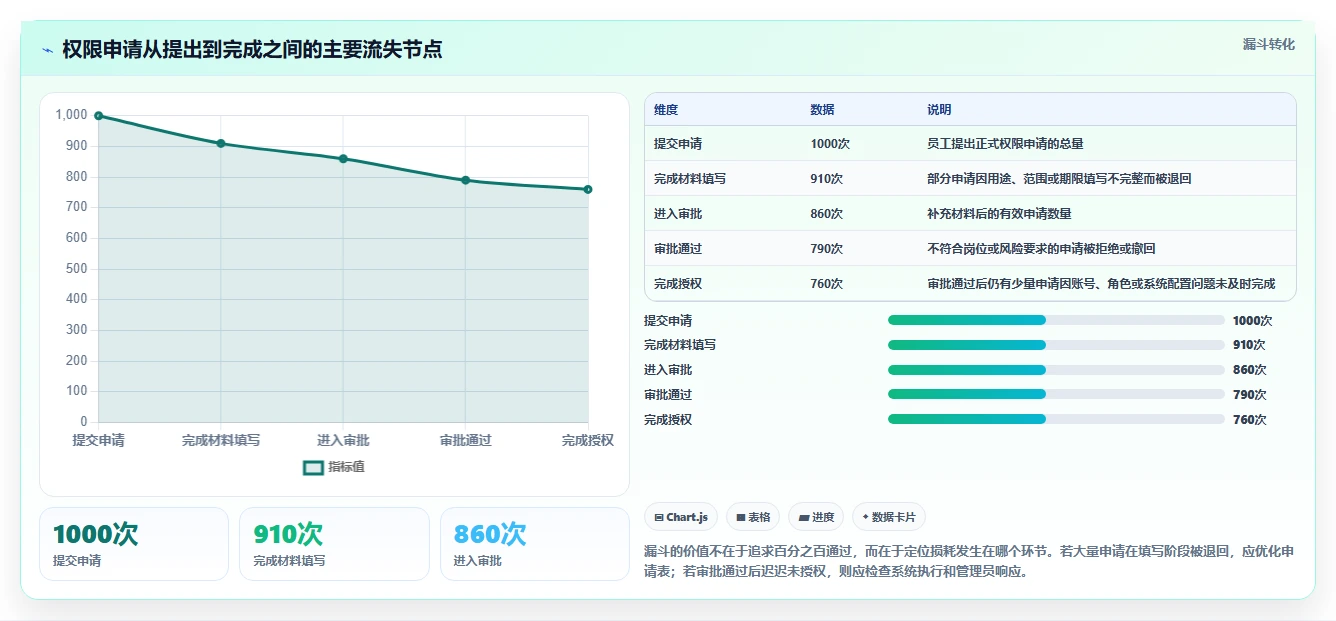
Task: Click the 790次 table cell
Action: coord(826,249)
